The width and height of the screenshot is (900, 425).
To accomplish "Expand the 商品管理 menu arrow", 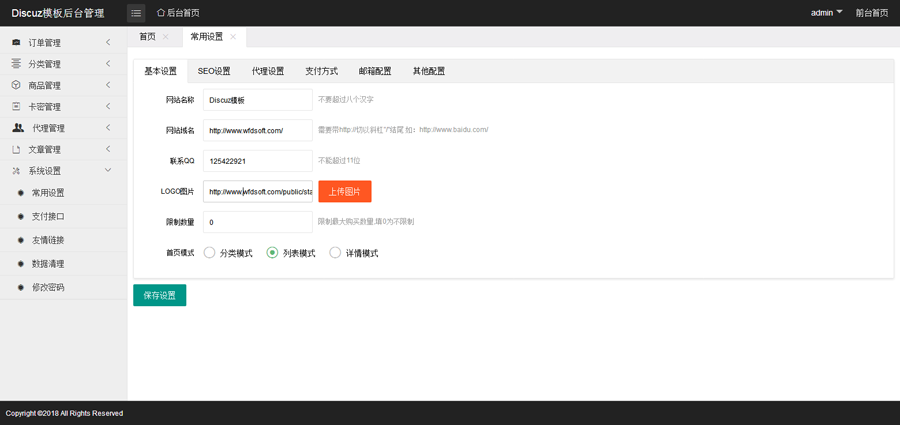I will [x=108, y=85].
